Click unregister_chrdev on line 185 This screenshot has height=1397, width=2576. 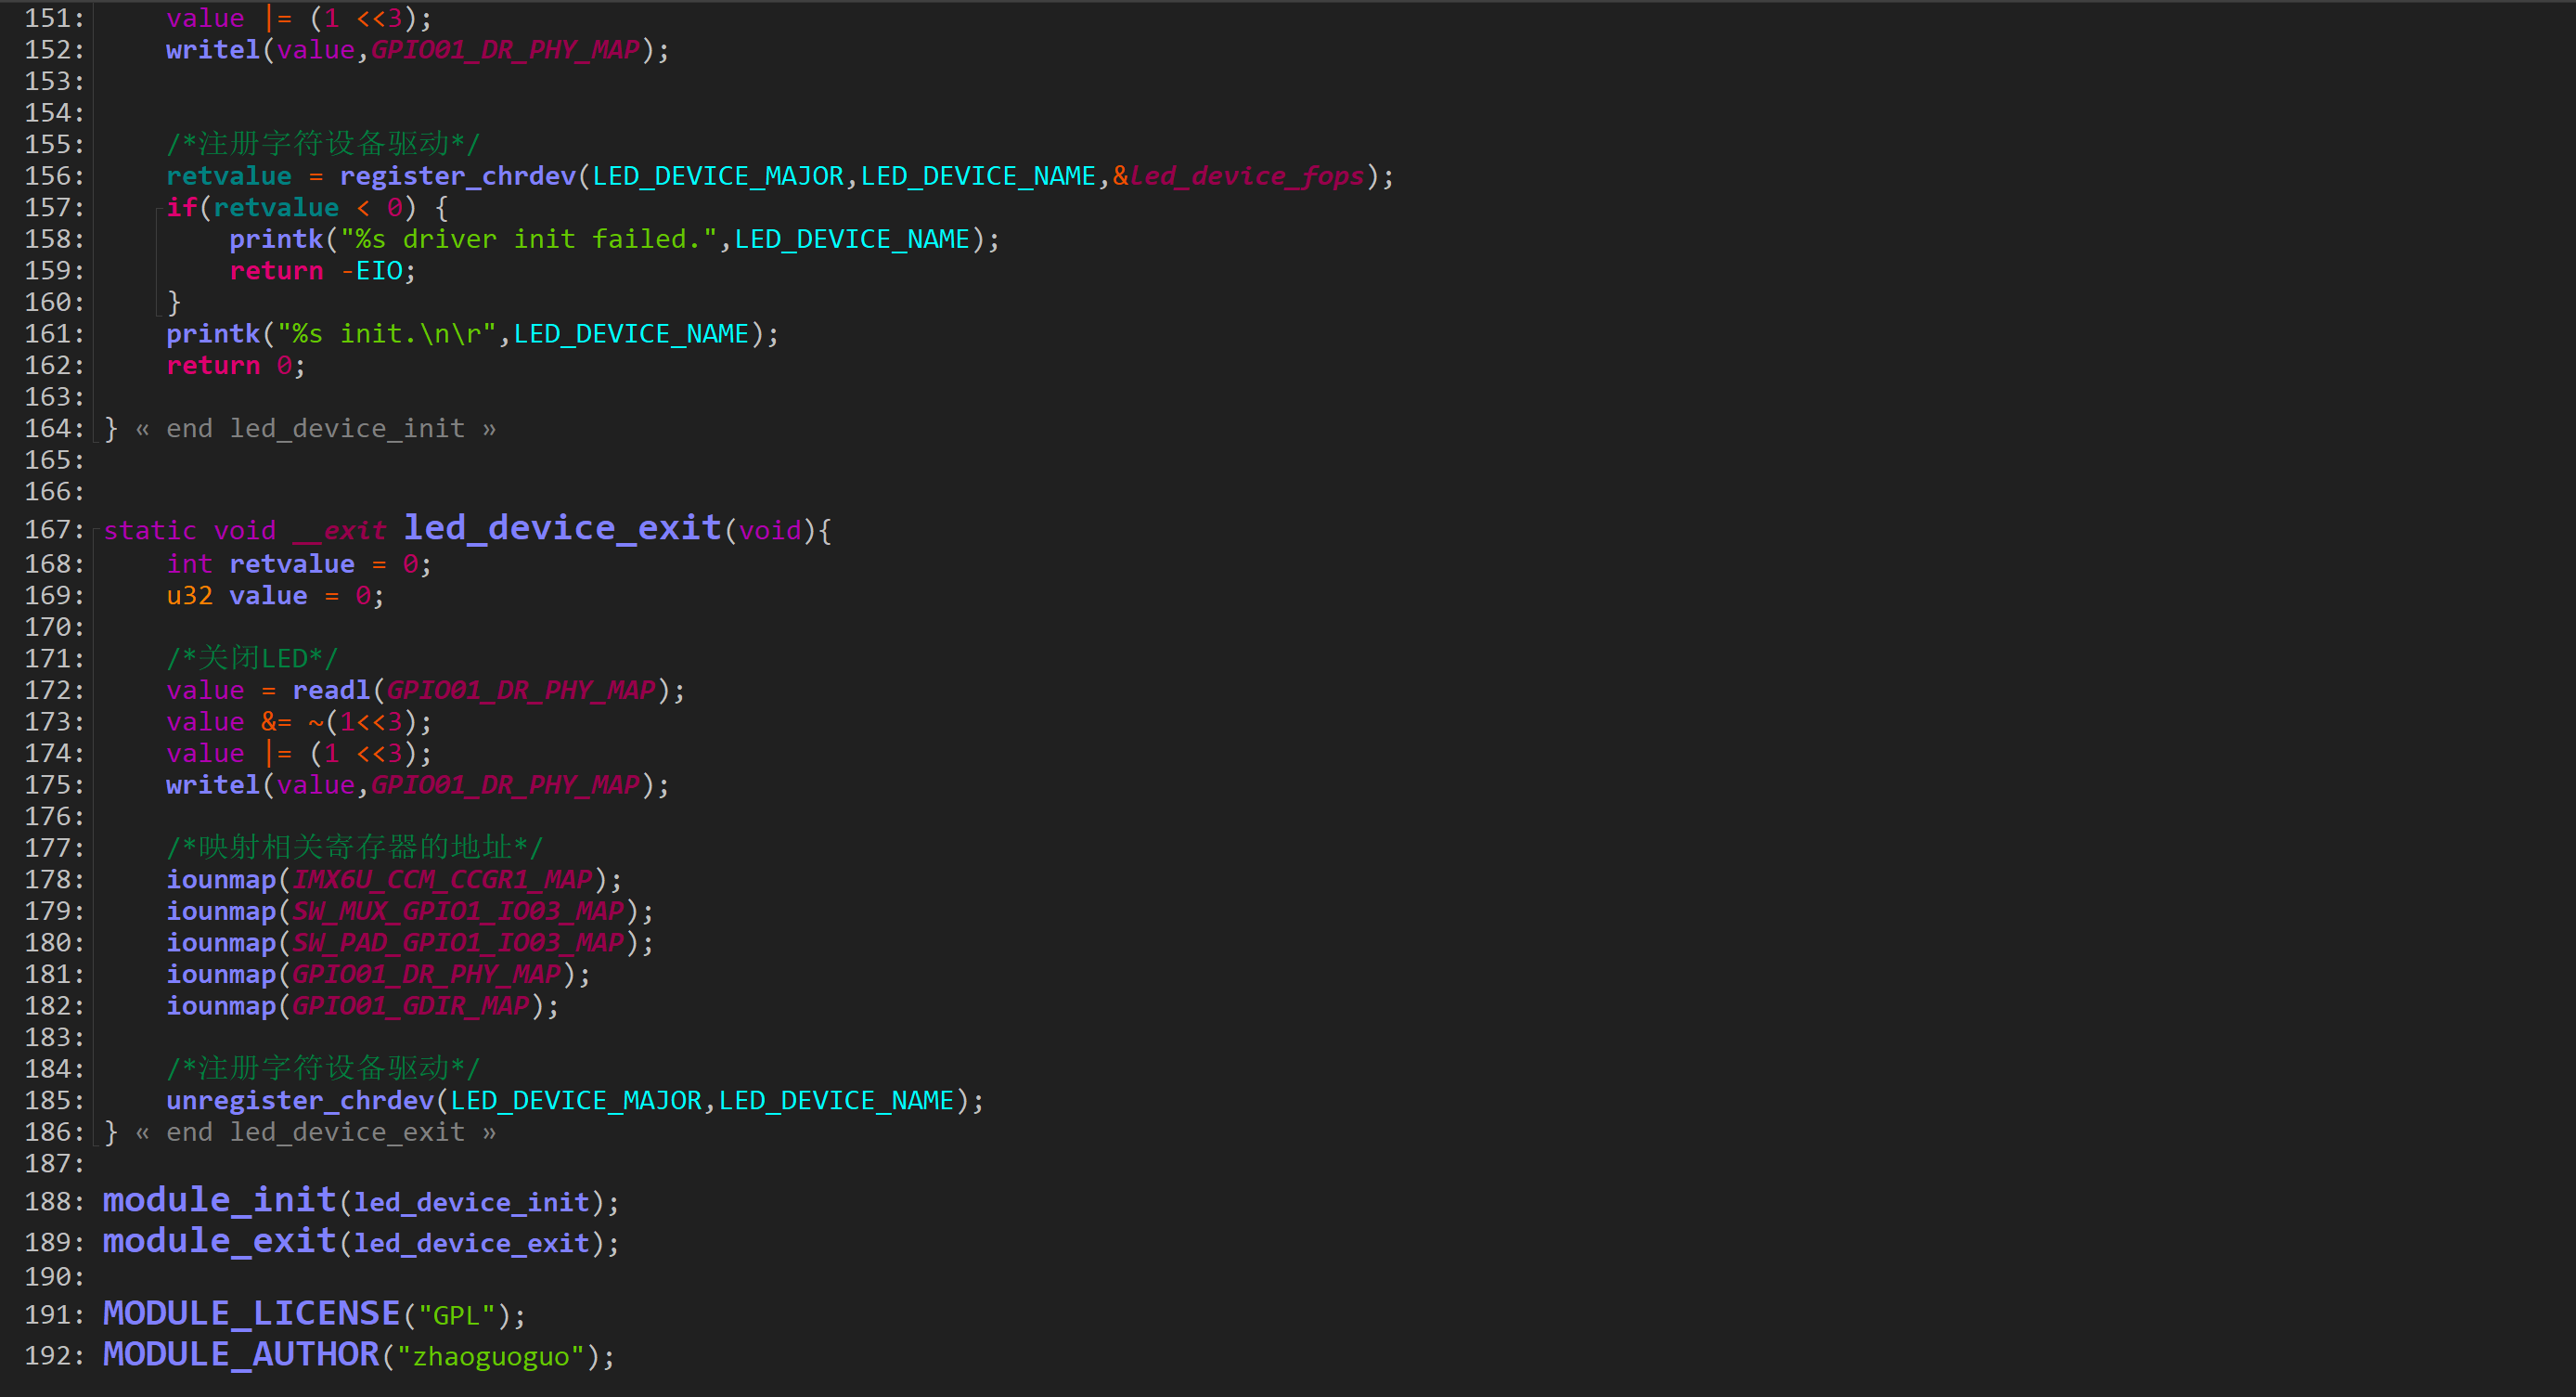[x=300, y=1100]
